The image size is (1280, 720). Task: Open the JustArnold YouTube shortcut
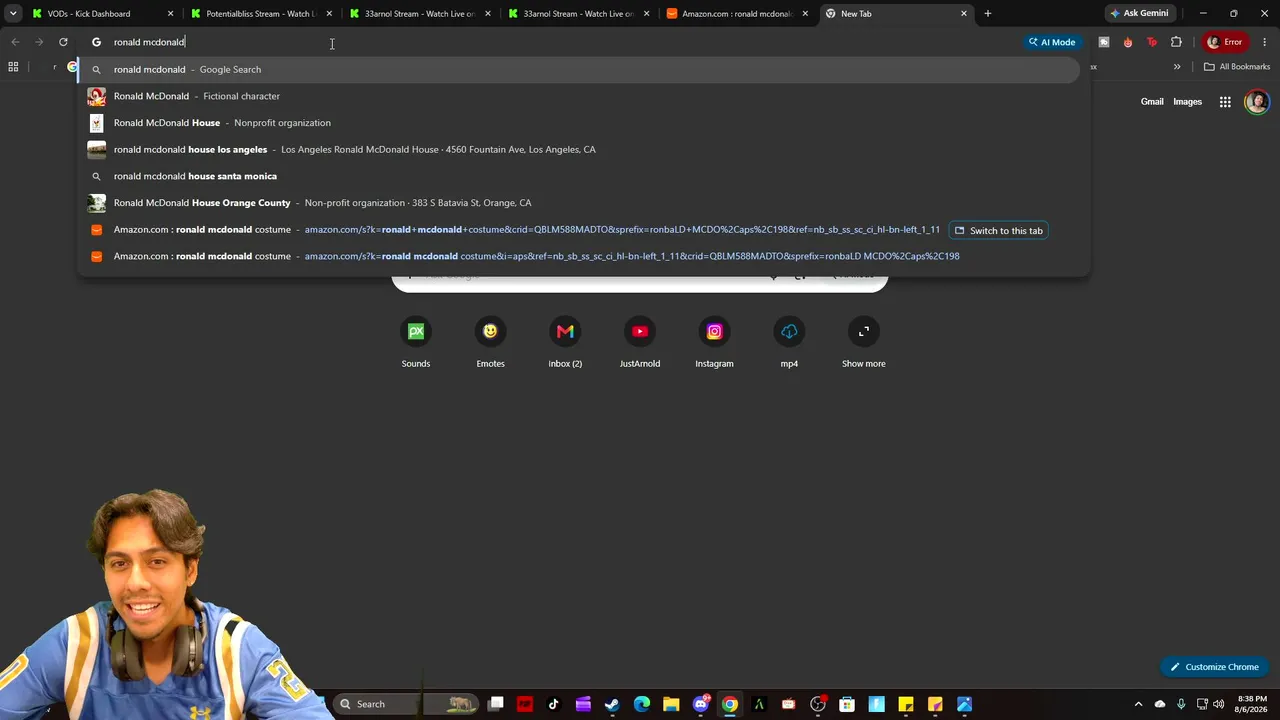point(640,342)
